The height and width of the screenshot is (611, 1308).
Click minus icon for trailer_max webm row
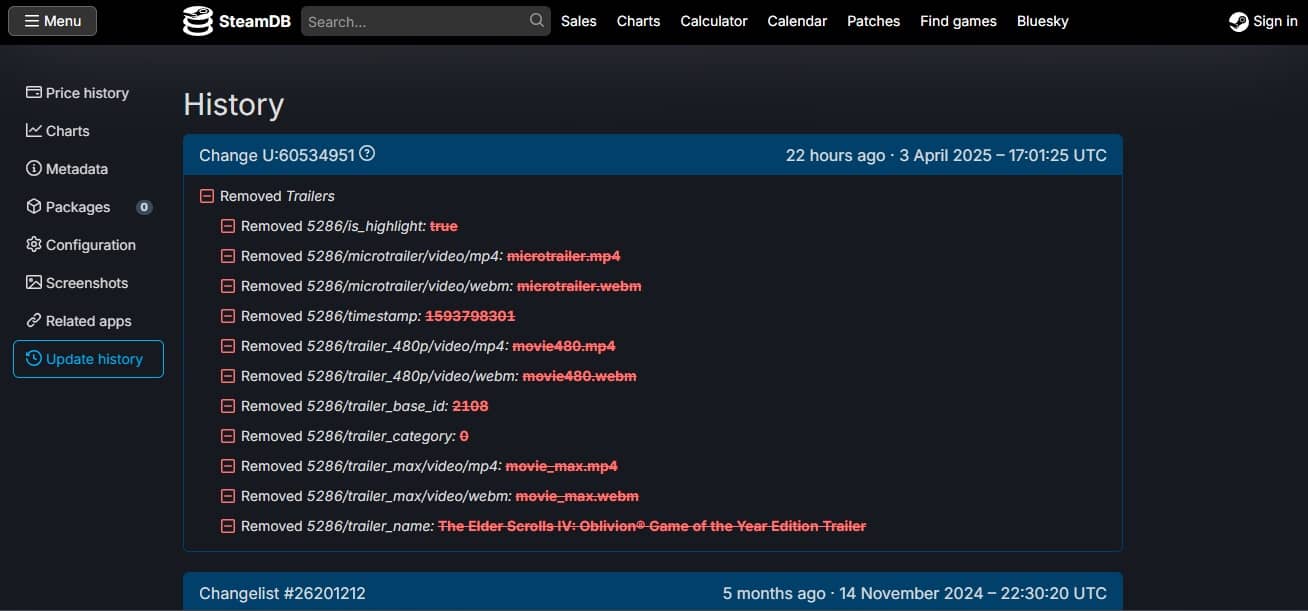click(x=228, y=496)
